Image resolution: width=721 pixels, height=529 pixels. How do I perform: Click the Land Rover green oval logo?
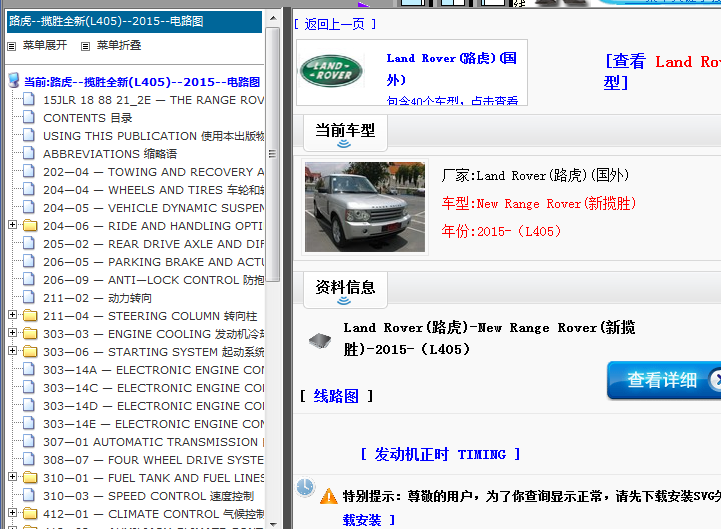331,71
